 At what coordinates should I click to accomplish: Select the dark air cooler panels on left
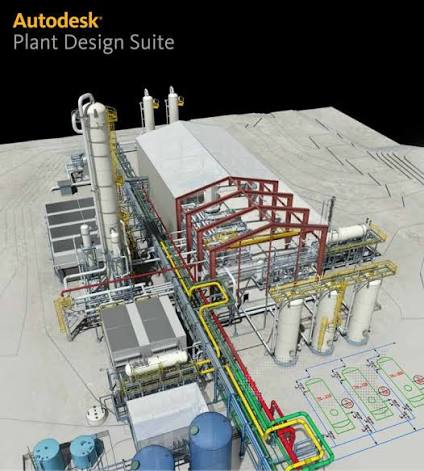[x=71, y=224]
